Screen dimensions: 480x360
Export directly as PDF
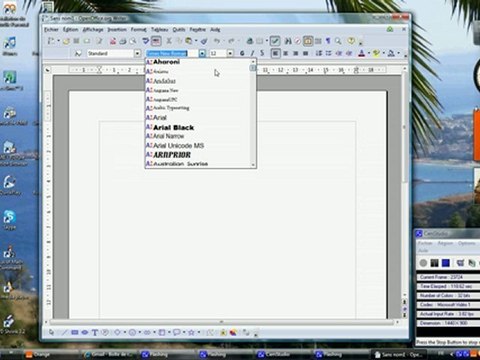click(x=113, y=41)
